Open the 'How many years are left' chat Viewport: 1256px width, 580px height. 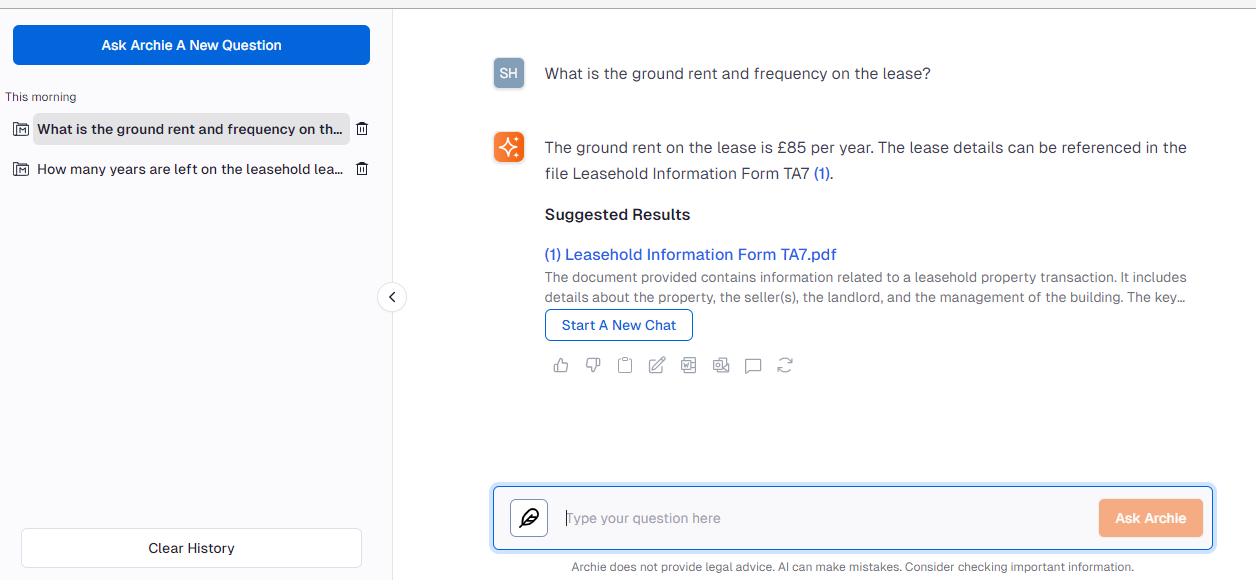click(191, 169)
